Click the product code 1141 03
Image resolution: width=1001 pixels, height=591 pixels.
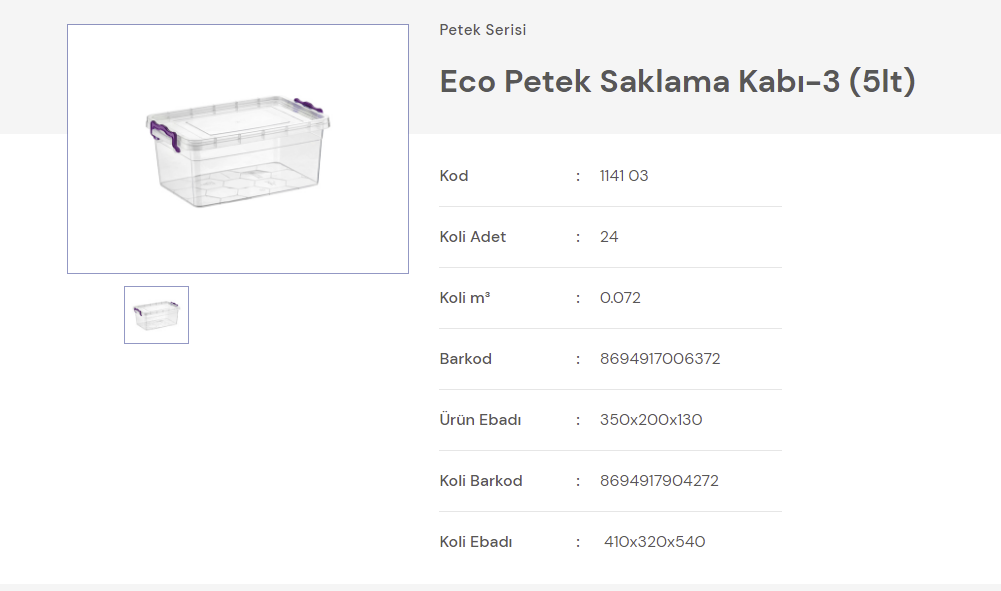point(624,176)
